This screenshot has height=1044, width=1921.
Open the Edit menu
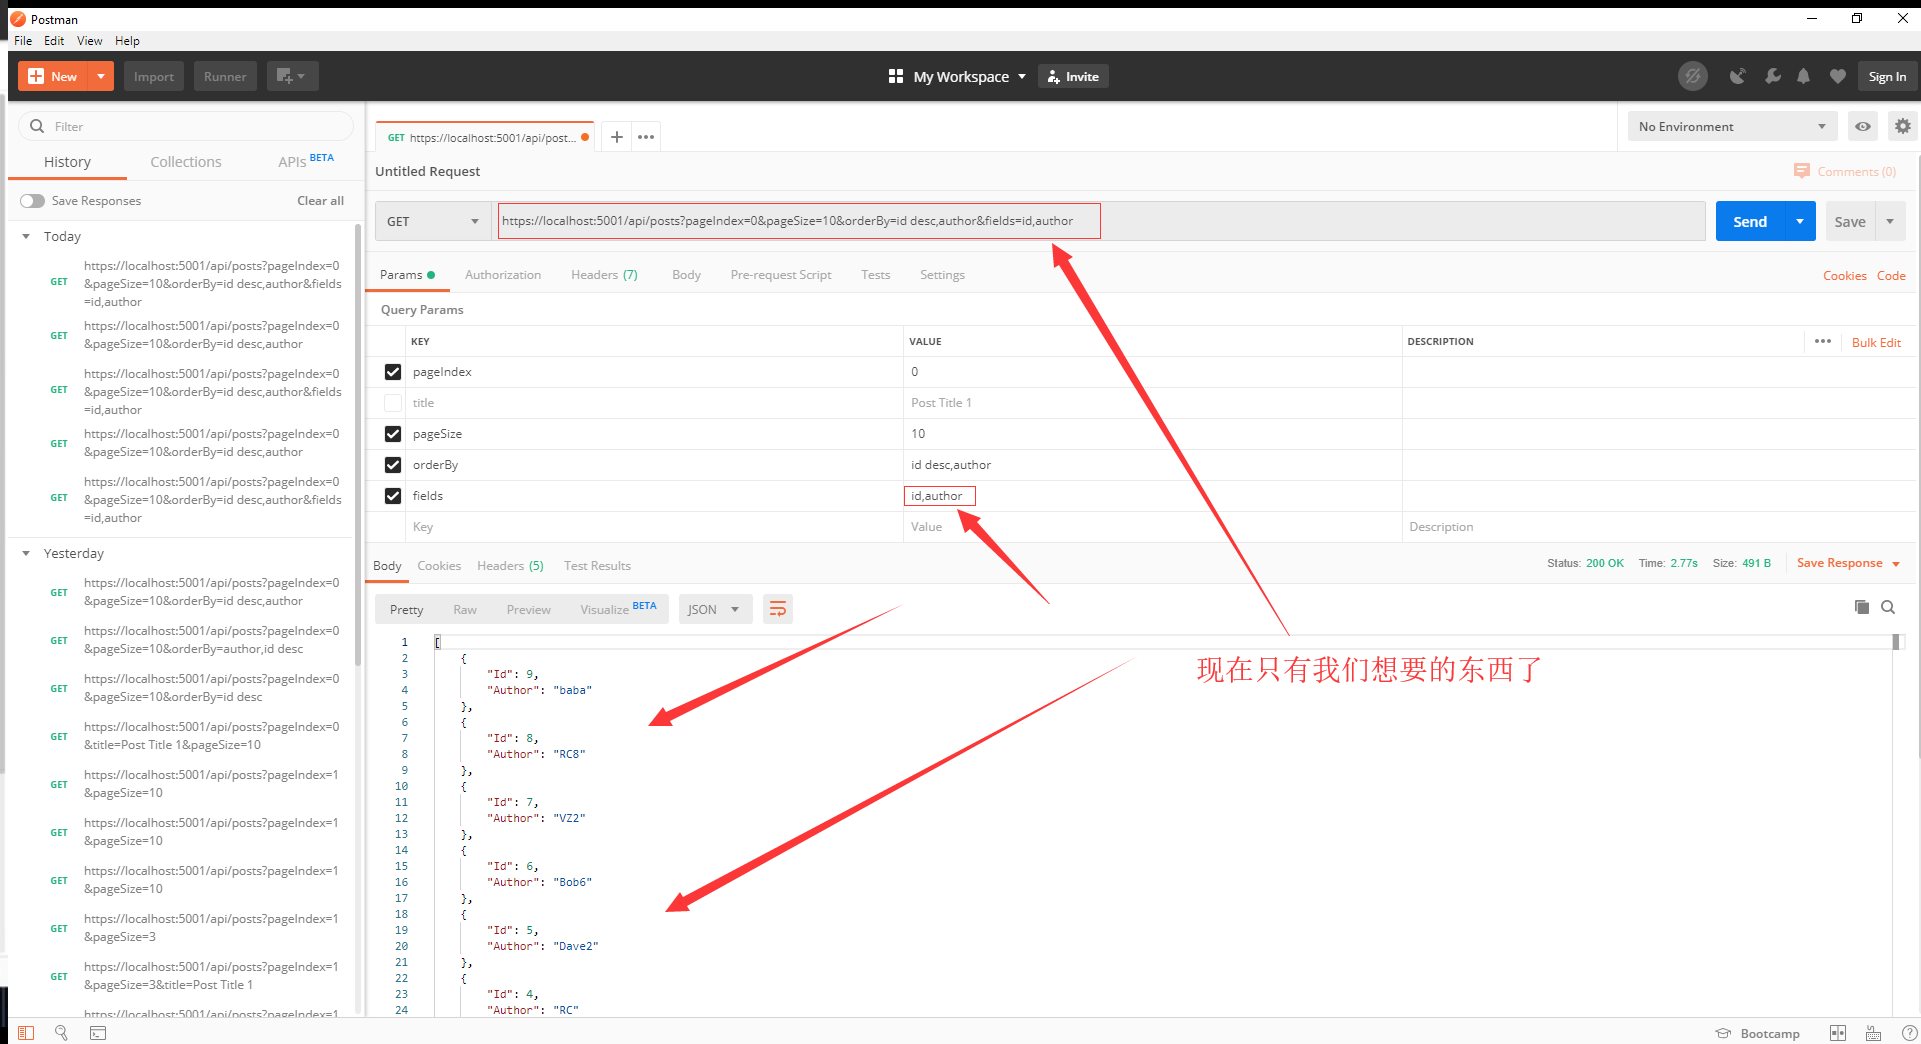point(54,41)
